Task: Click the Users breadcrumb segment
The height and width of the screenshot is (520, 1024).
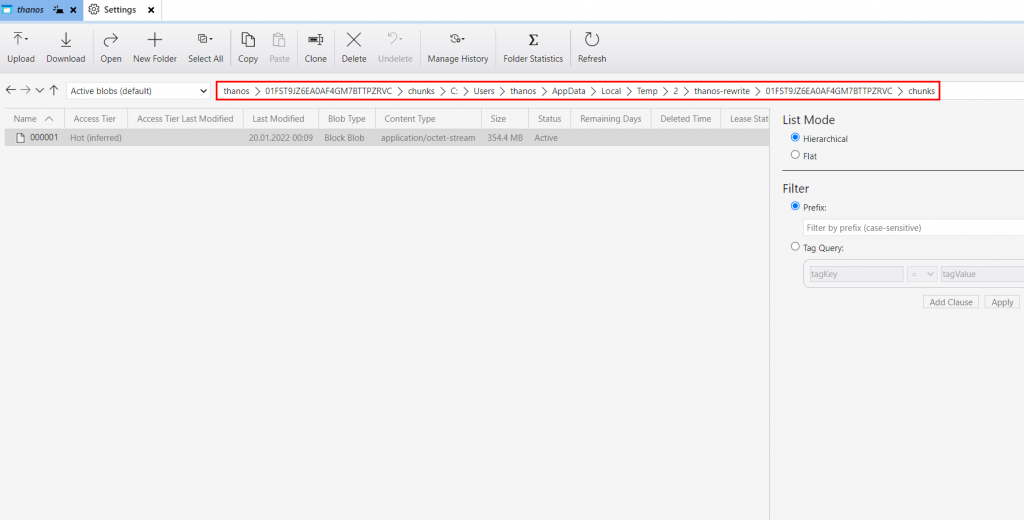Action: pos(484,91)
